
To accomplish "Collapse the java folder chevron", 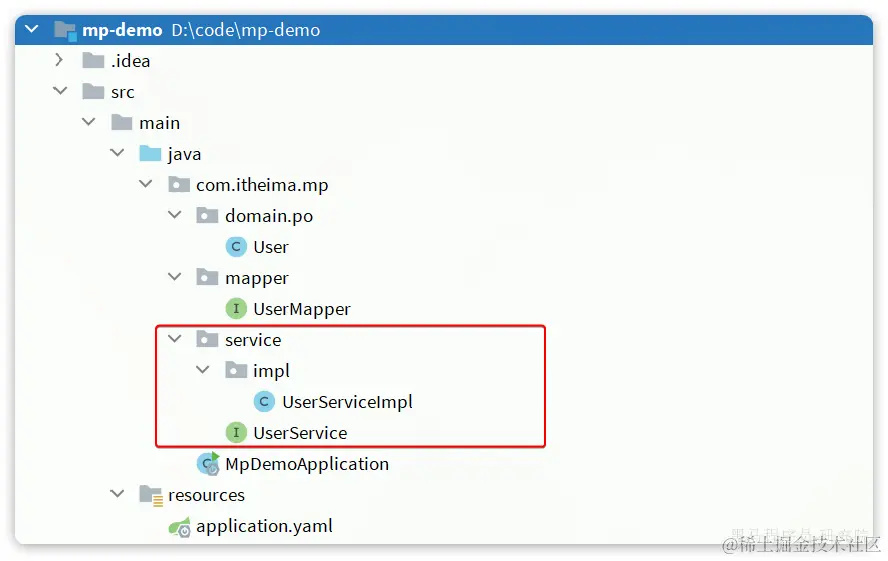I will point(117,153).
